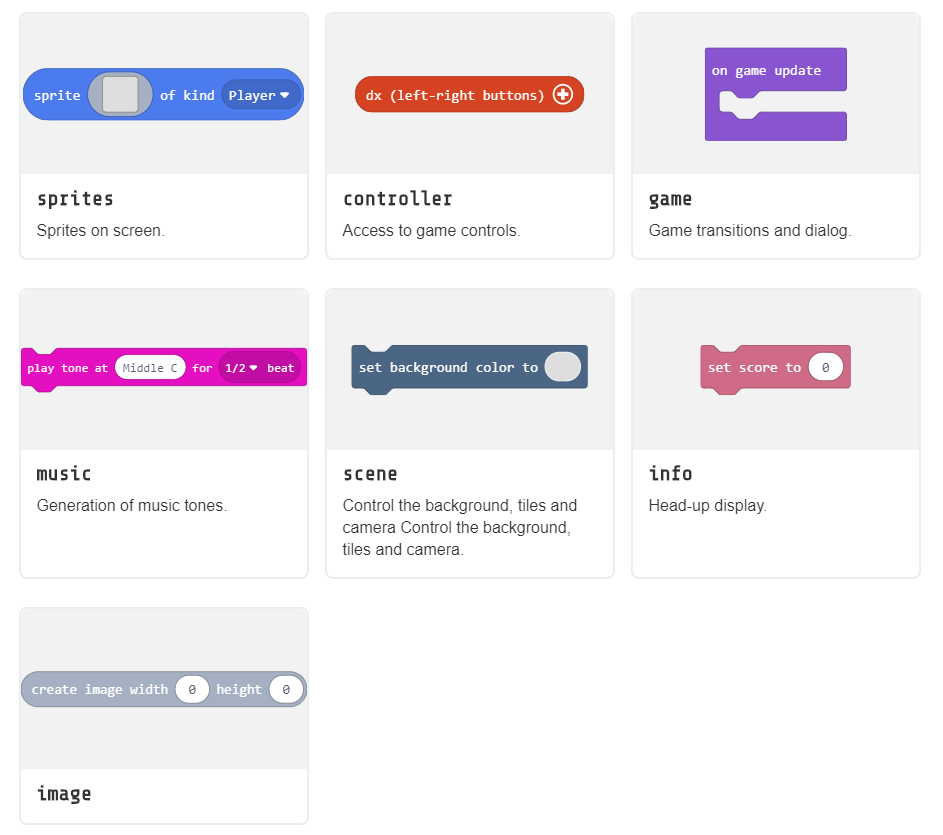Click the image width value field
This screenshot has height=835, width=943.
192,689
